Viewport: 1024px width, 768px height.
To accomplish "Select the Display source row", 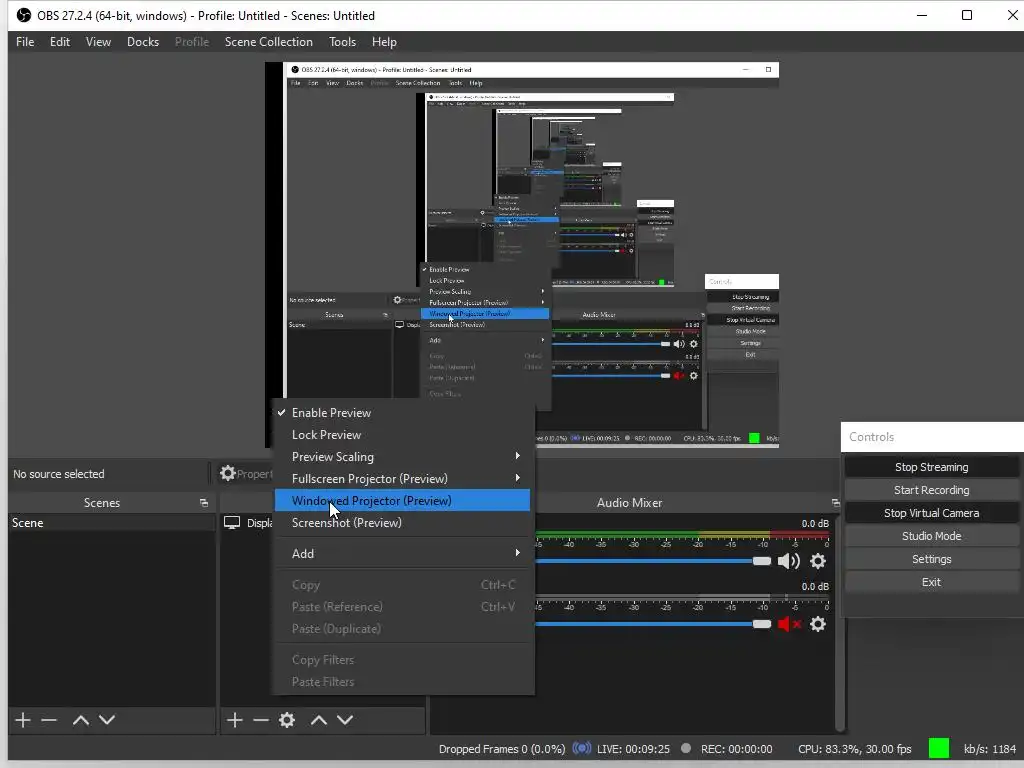I will pyautogui.click(x=247, y=522).
